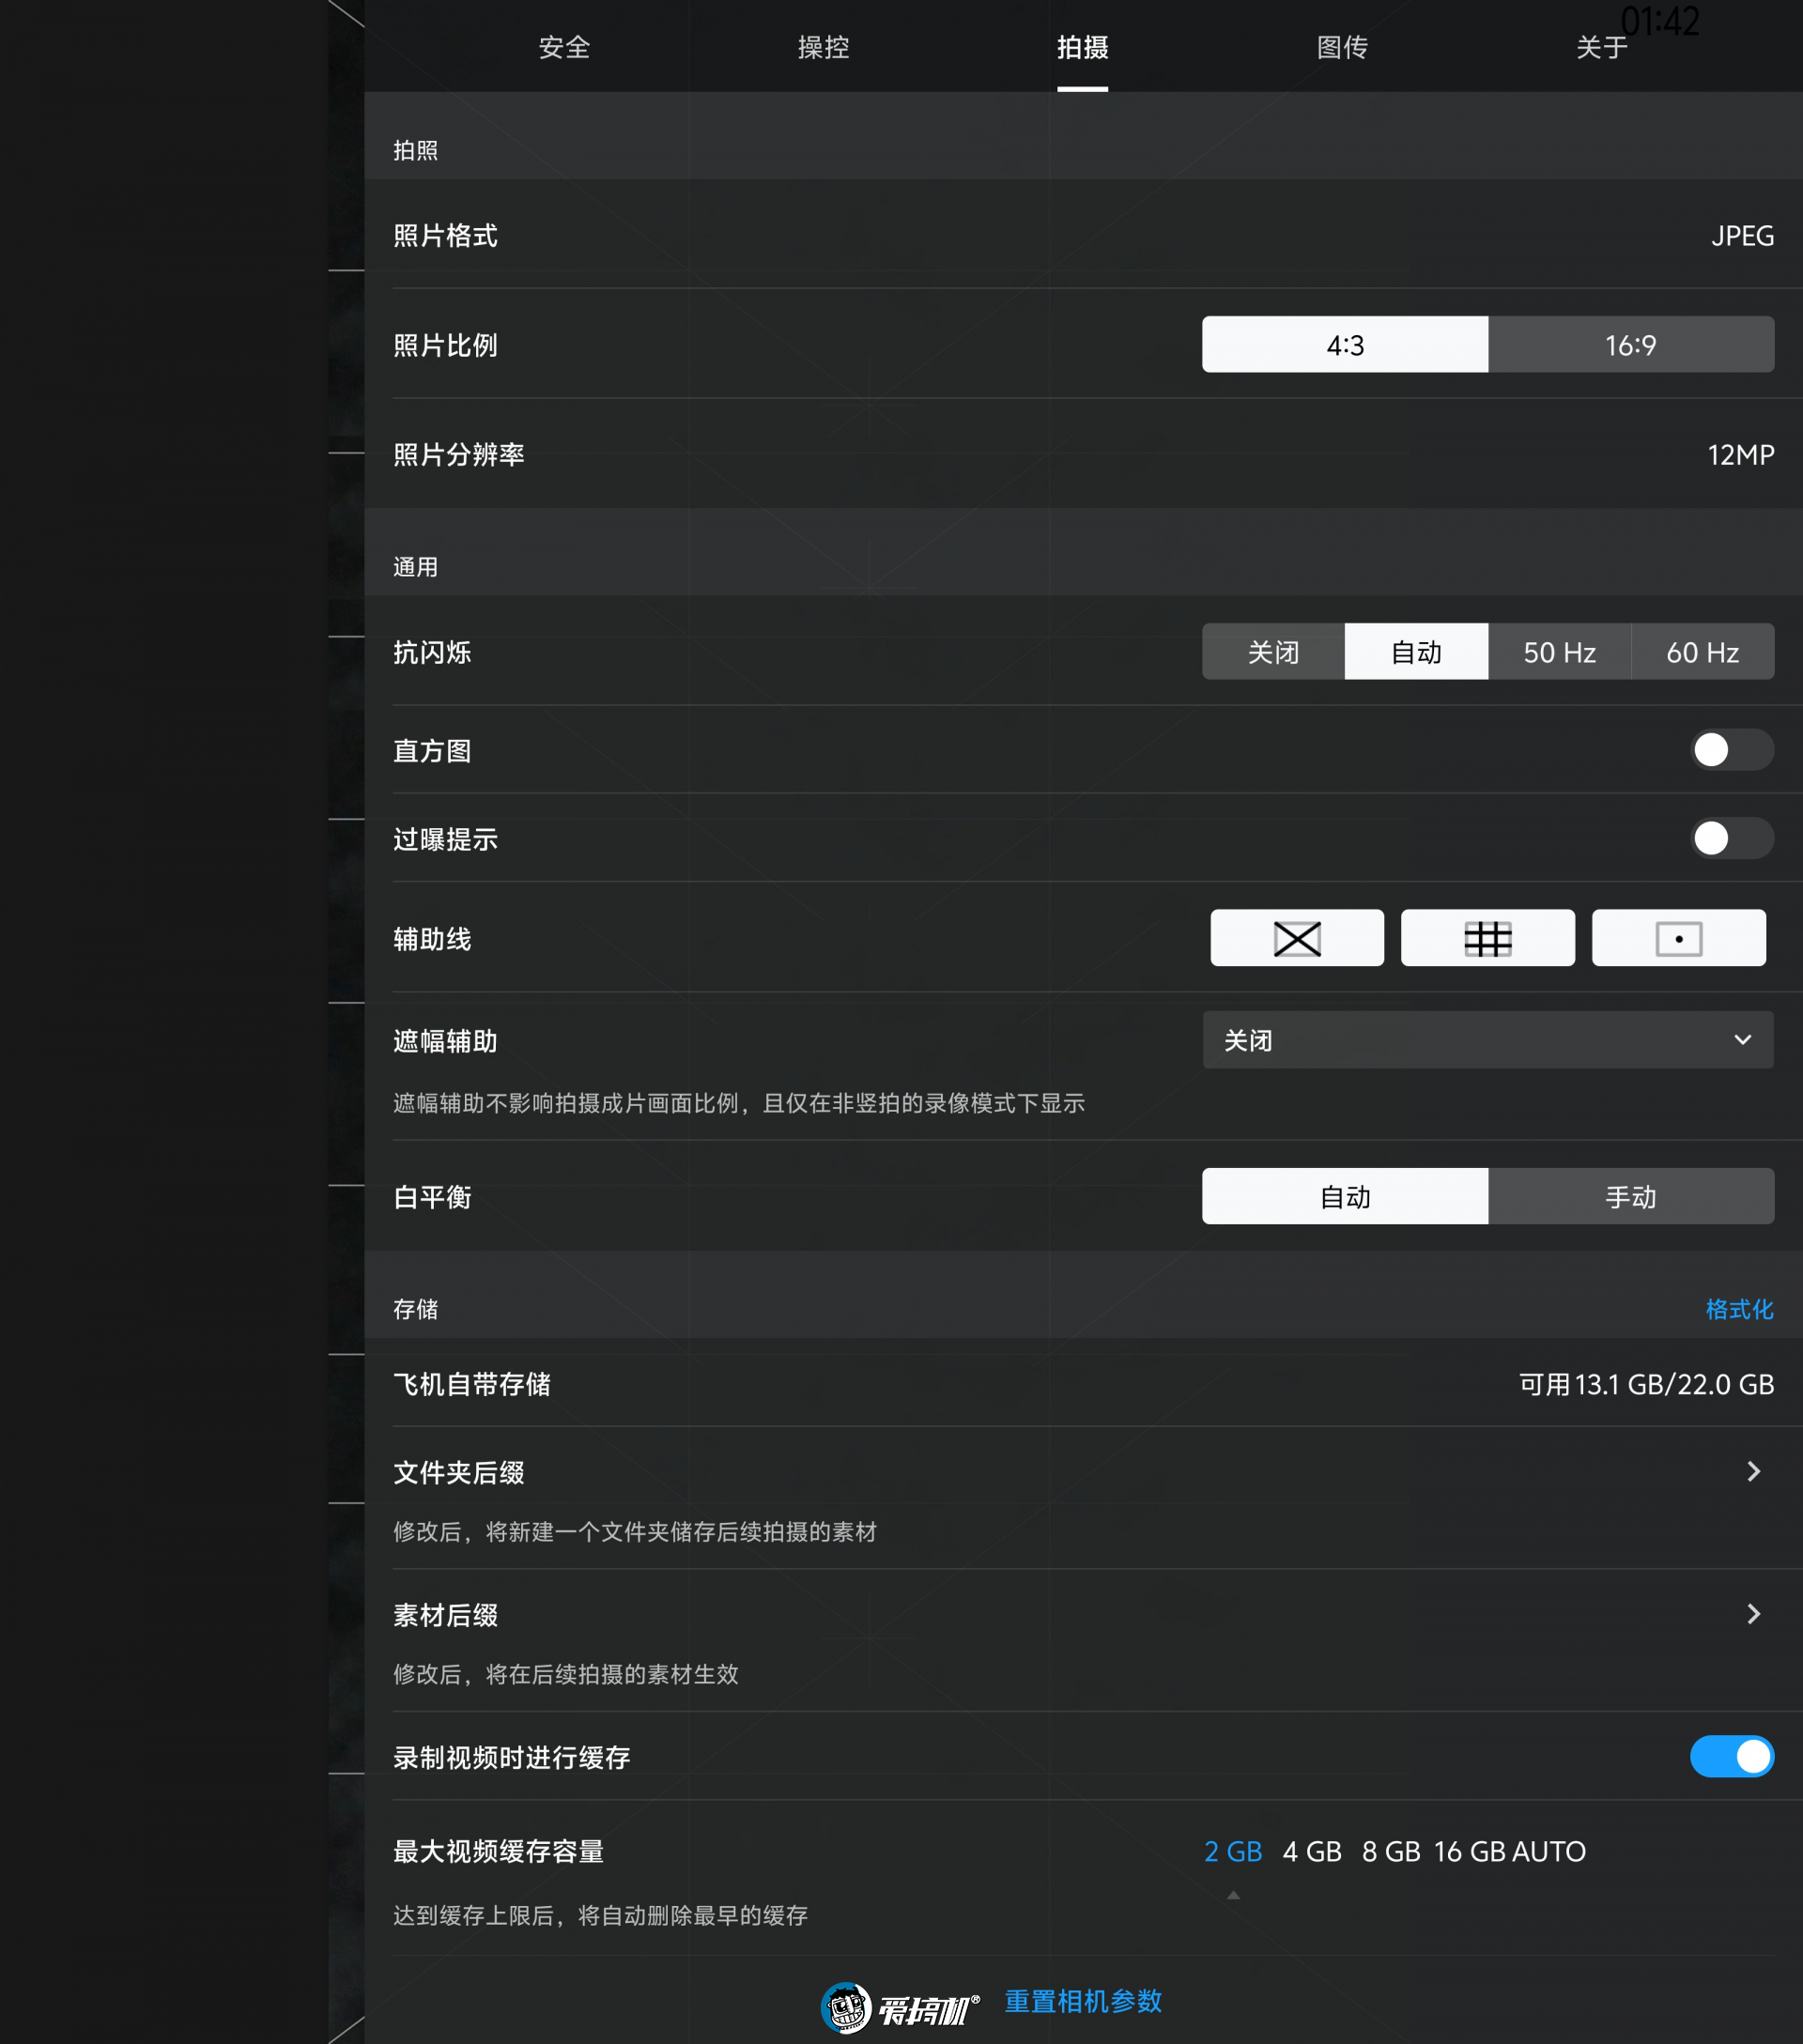Switch to the 操控 tab
This screenshot has width=1803, height=2044.
[823, 47]
